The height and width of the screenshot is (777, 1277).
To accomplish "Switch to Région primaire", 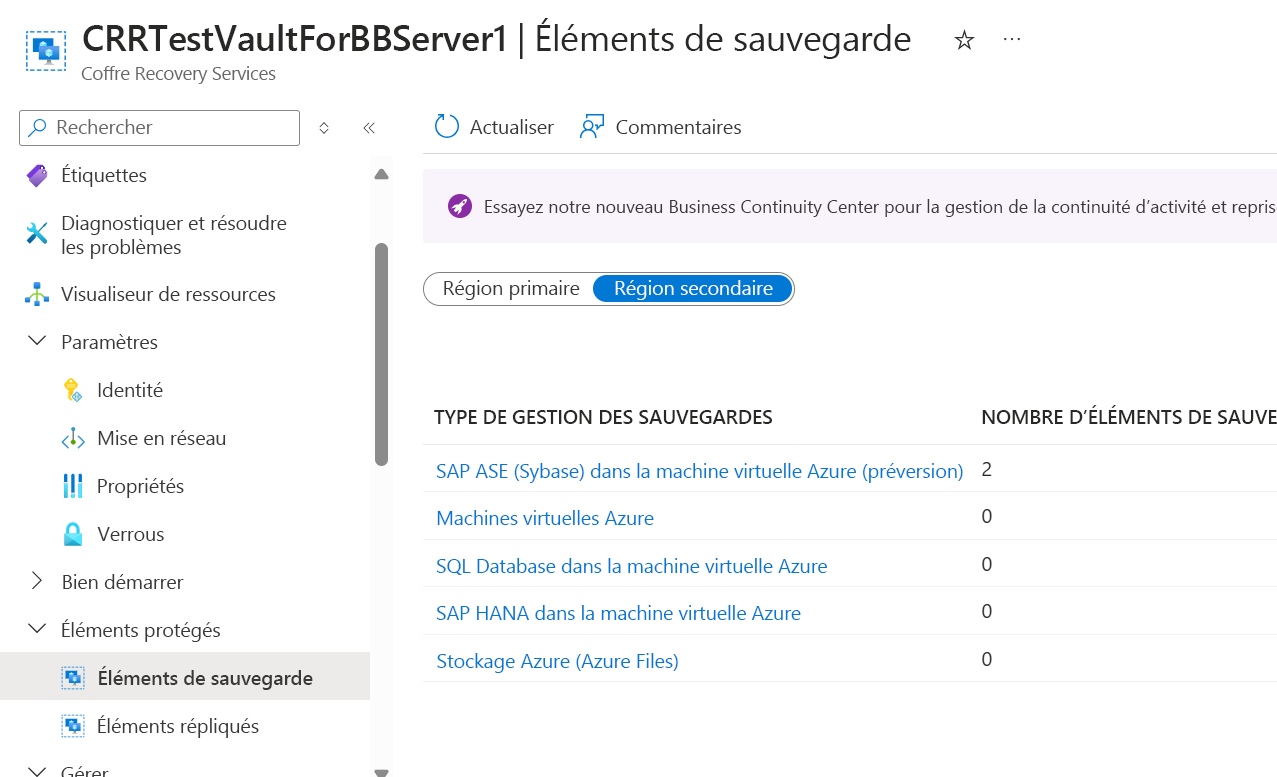I will point(511,288).
